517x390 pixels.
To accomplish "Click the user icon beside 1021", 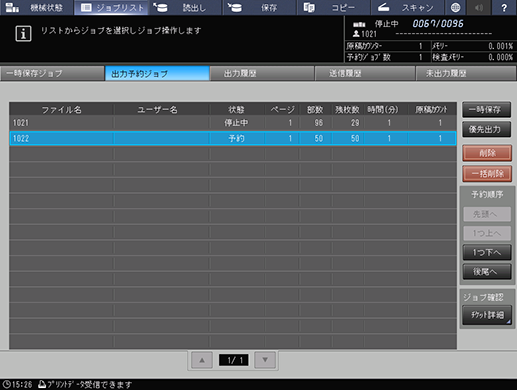I will point(356,34).
